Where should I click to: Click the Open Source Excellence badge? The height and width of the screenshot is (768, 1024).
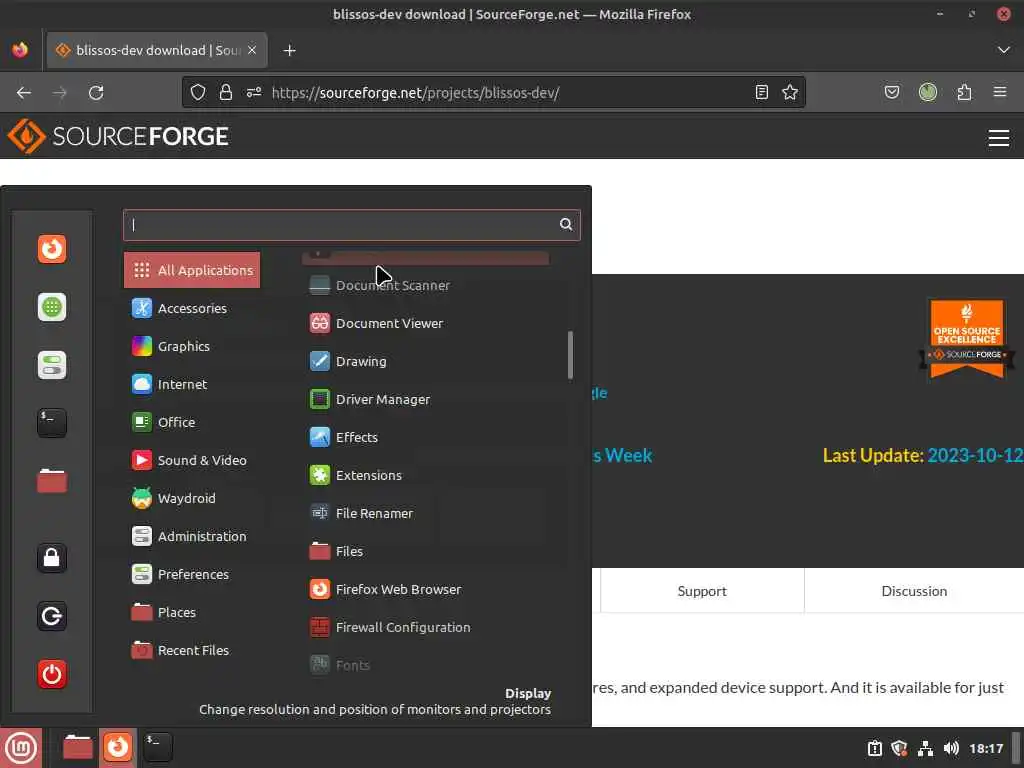[x=967, y=338]
